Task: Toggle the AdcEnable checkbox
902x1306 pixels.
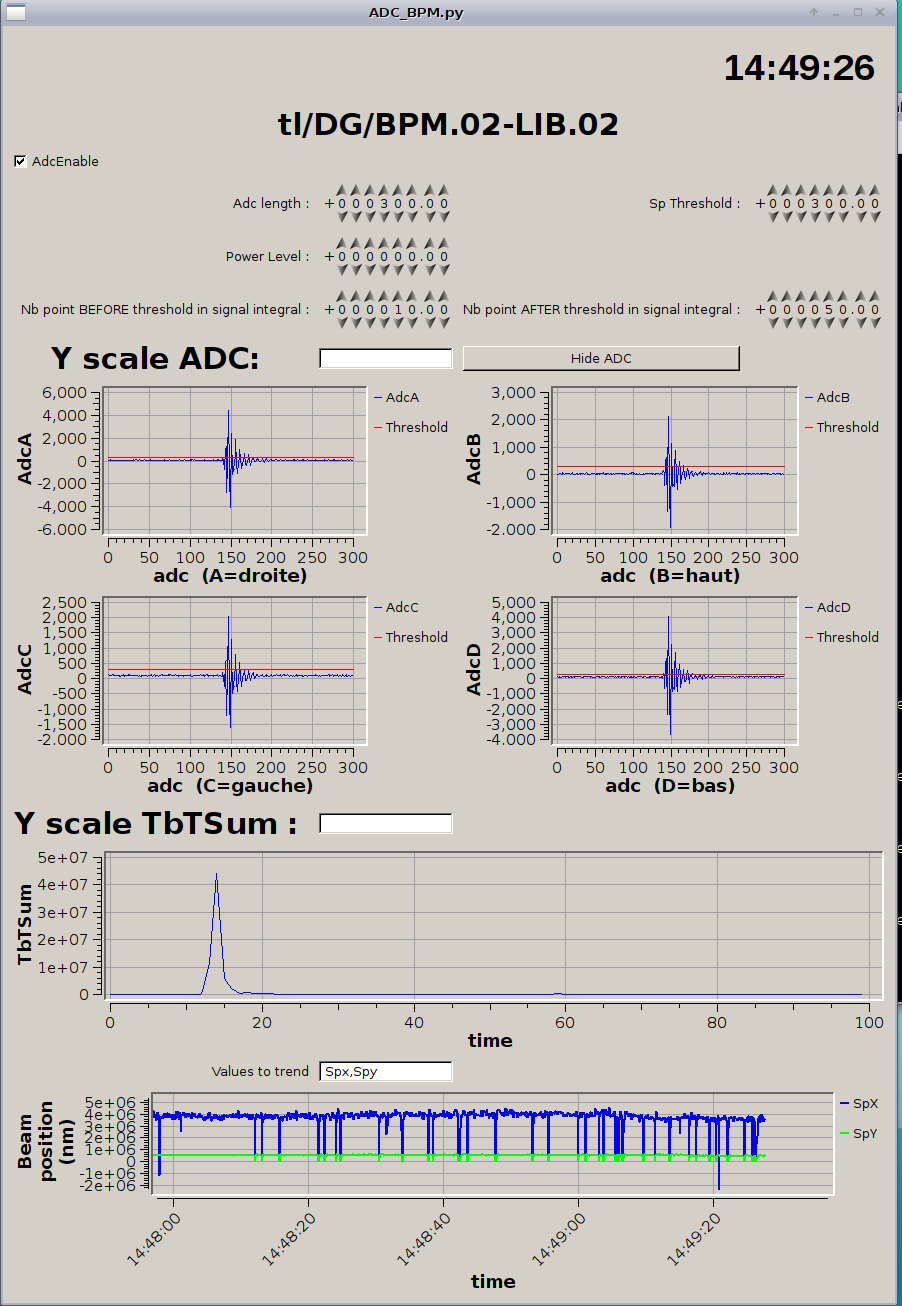Action: (21, 161)
